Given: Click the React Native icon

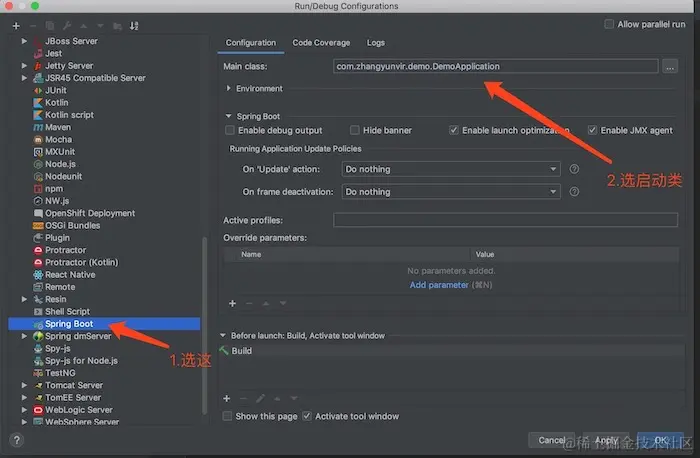Looking at the screenshot, I should (x=38, y=275).
